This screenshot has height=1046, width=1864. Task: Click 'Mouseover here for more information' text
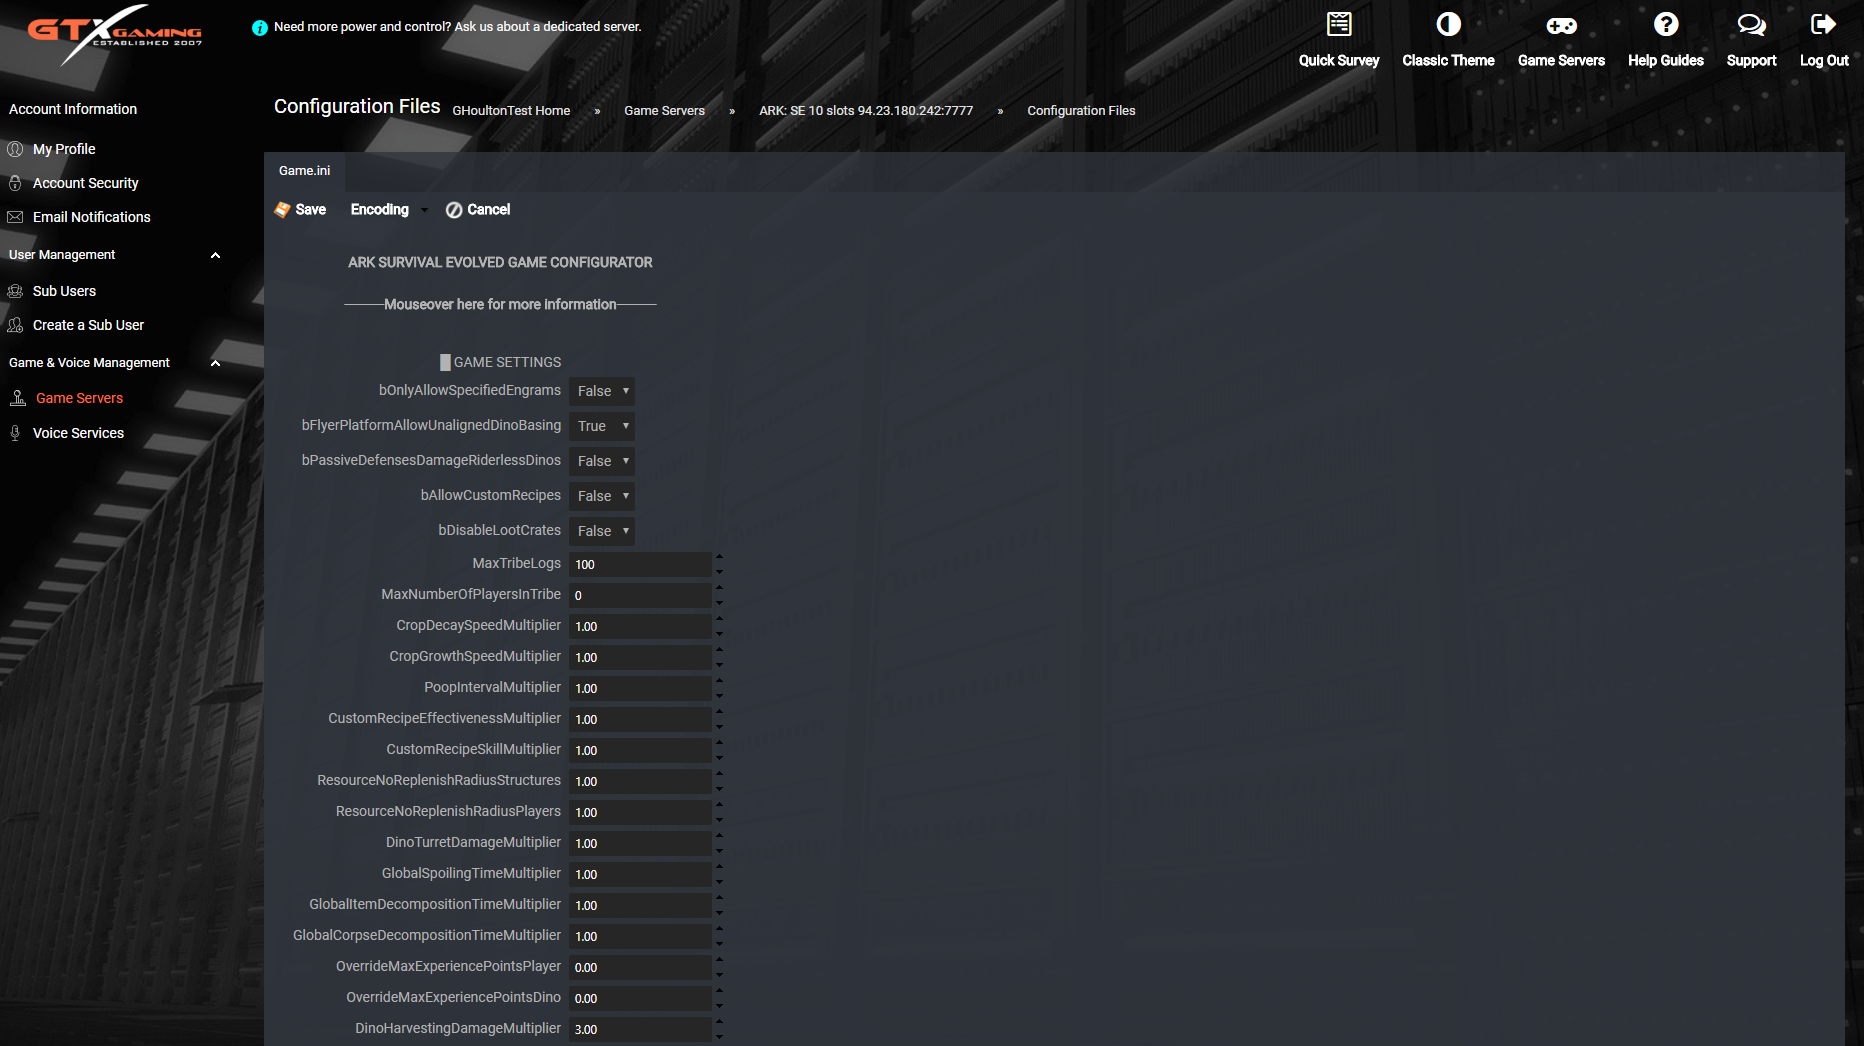[x=500, y=305]
